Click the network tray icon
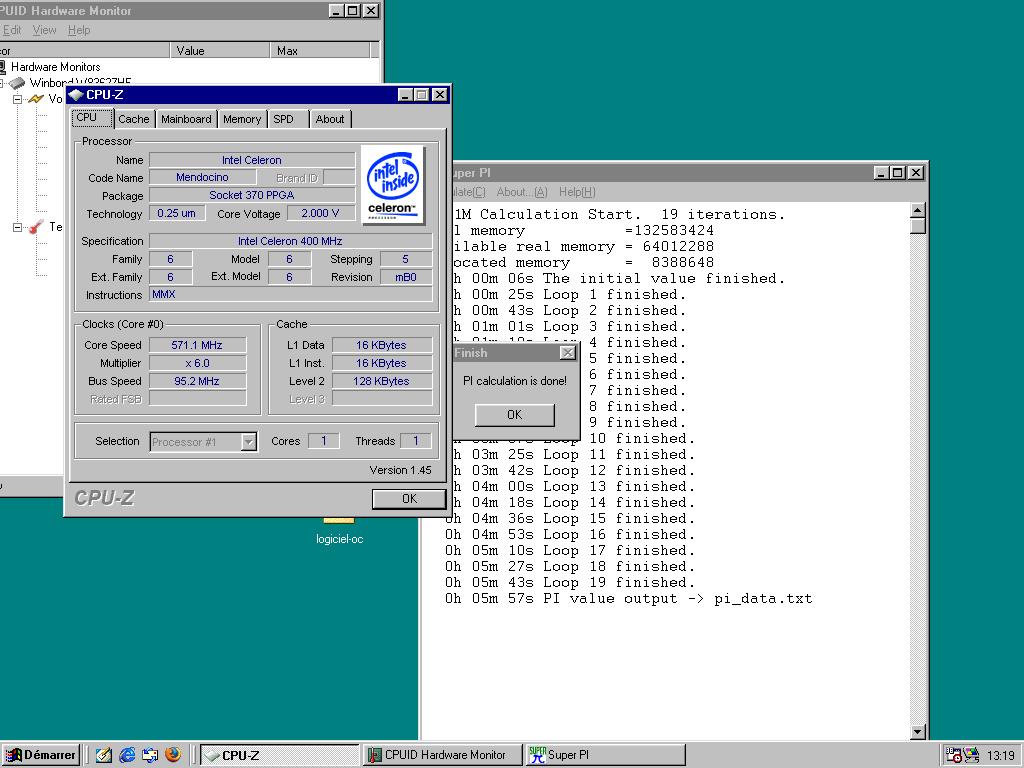The height and width of the screenshot is (768, 1024). tap(972, 756)
